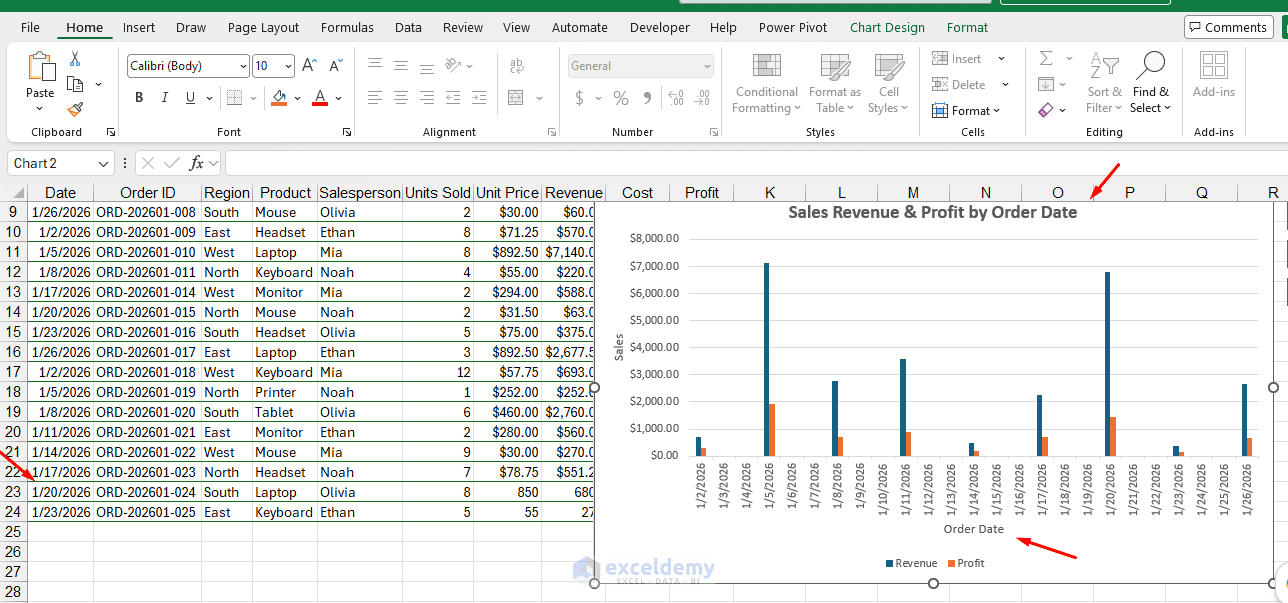1288x603 pixels.
Task: Open the File menu
Action: pos(30,28)
